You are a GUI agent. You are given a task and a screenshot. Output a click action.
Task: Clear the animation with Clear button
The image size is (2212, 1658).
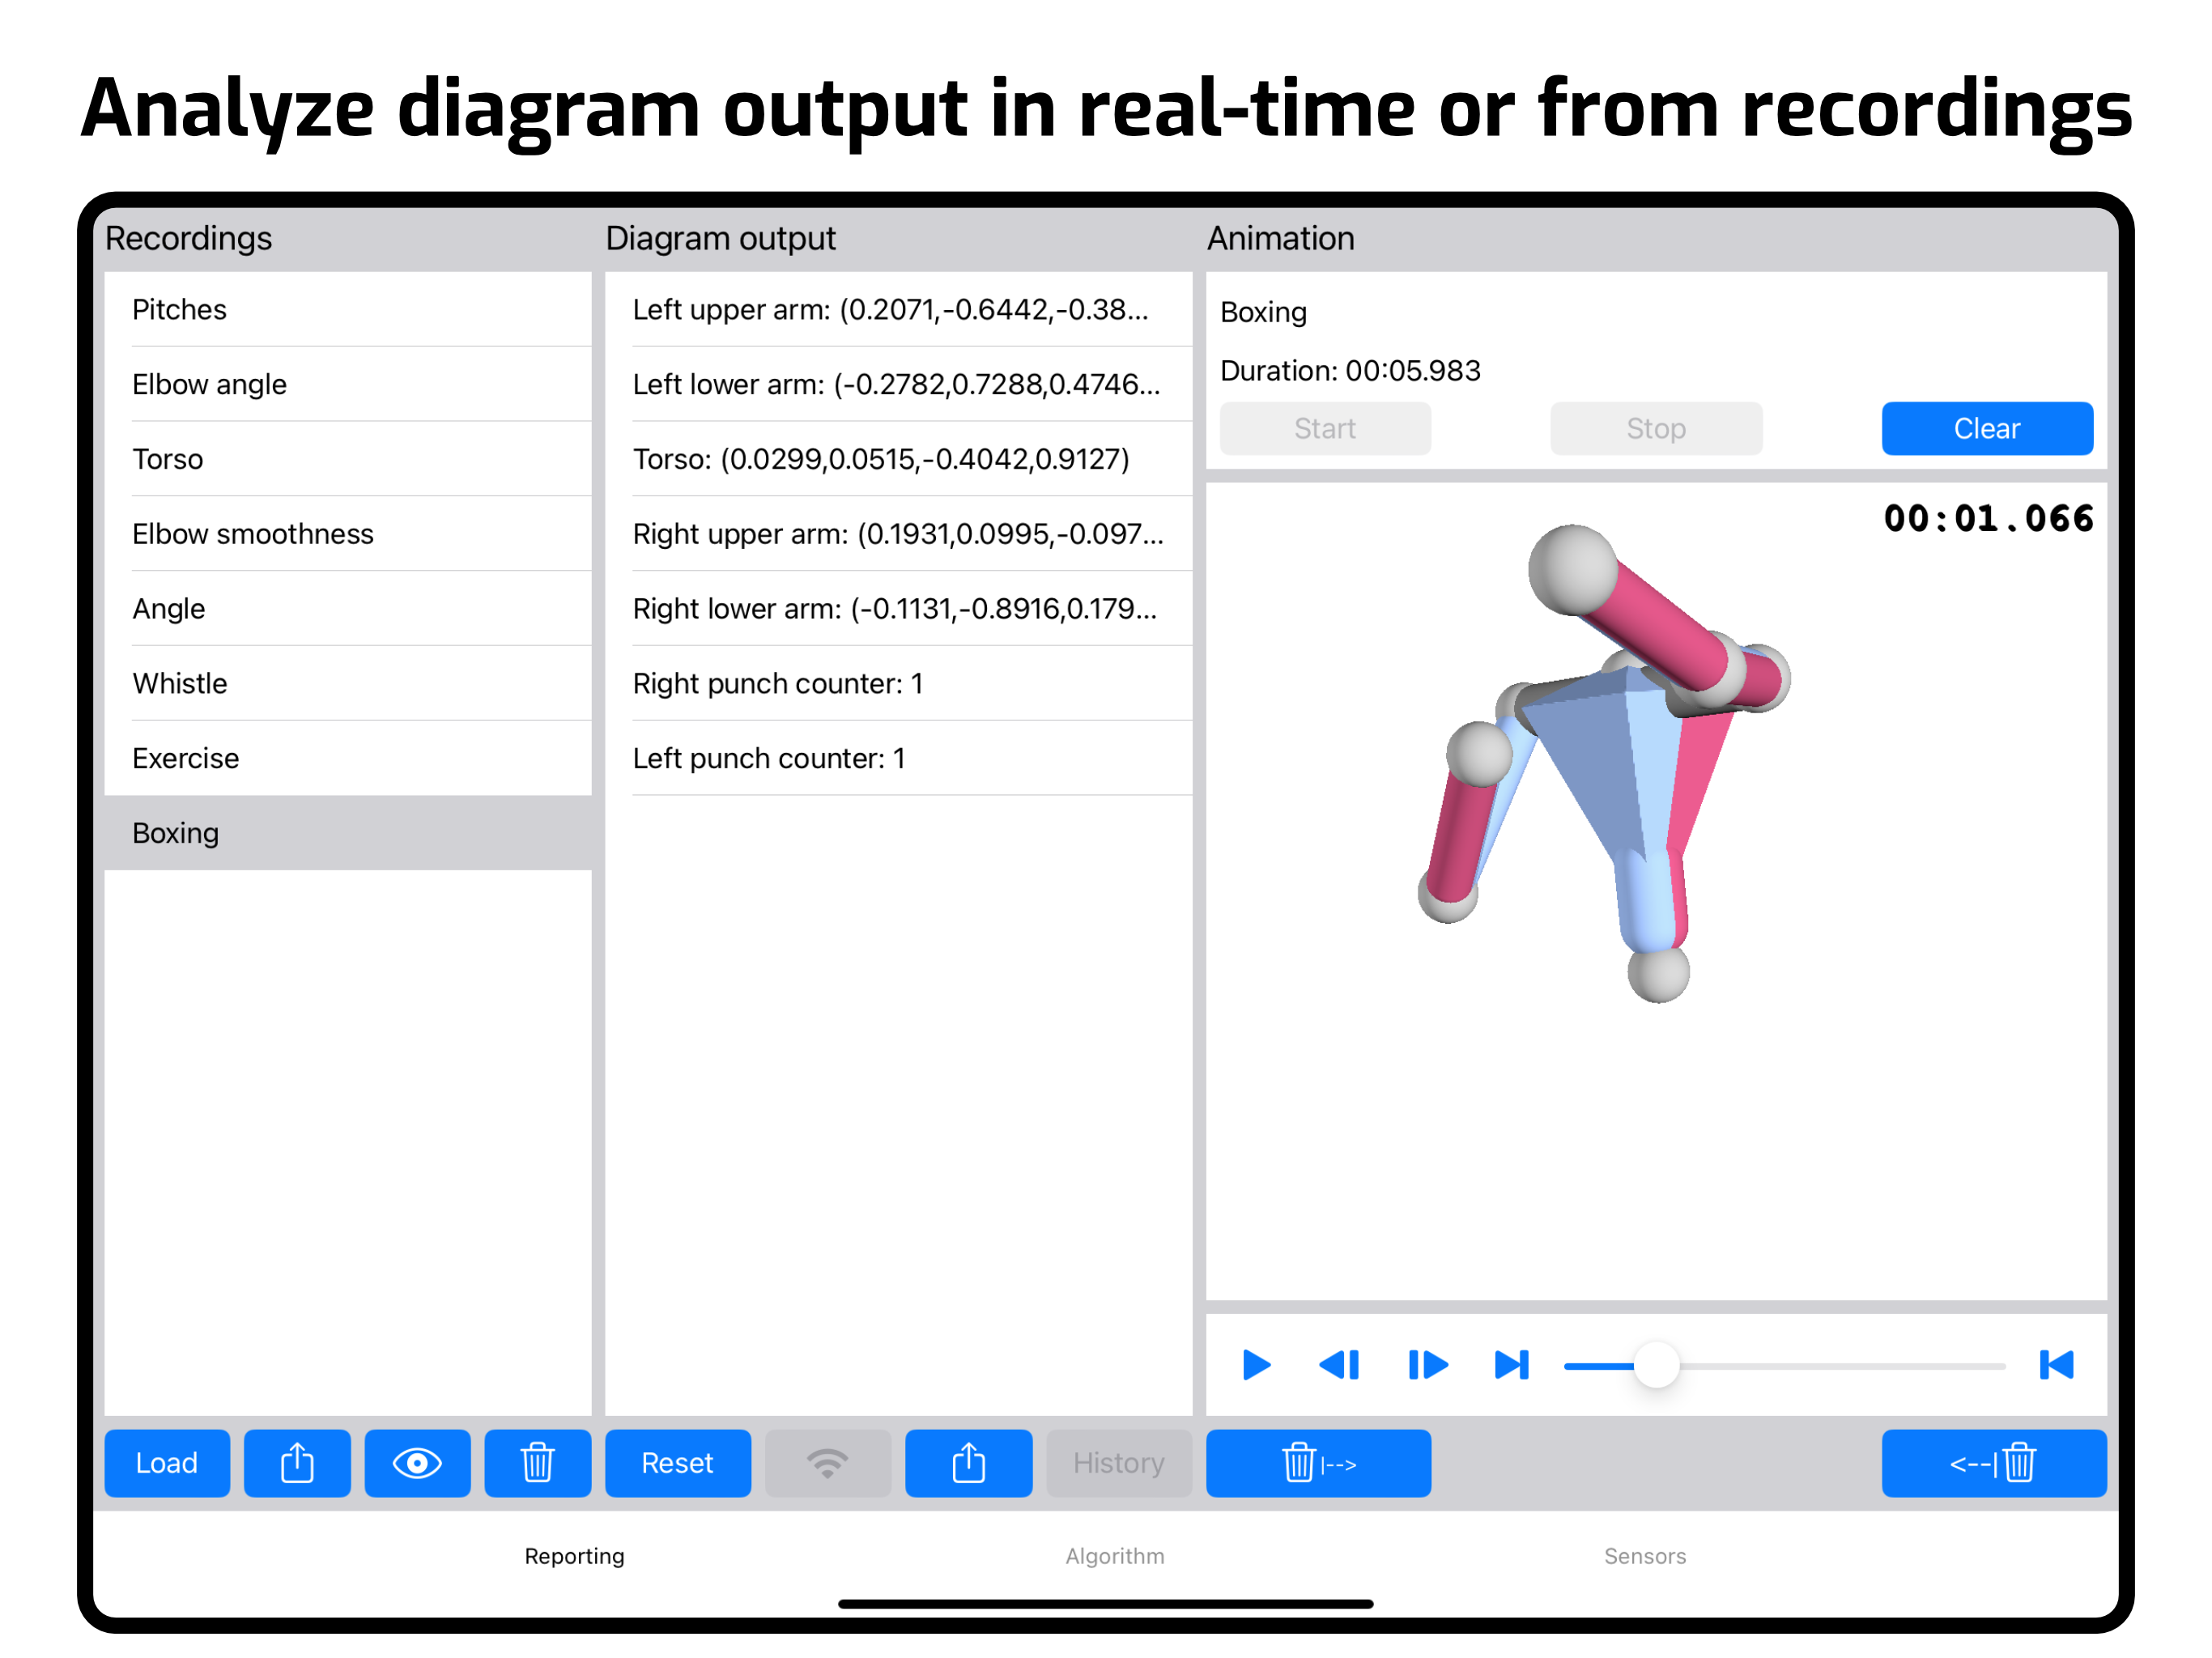[1987, 429]
